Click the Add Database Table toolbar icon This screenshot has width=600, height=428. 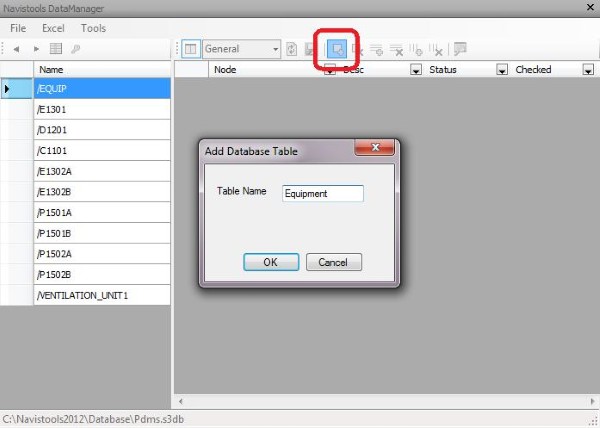tap(339, 49)
